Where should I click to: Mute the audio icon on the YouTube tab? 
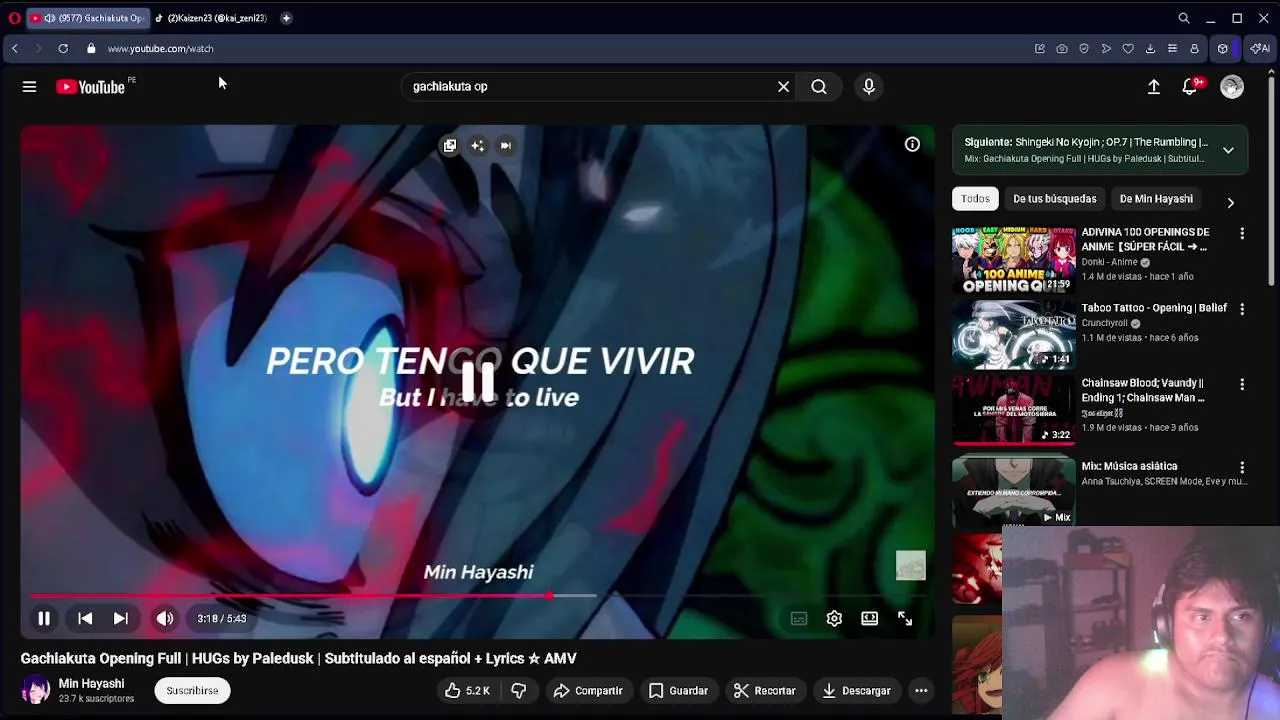click(x=49, y=18)
